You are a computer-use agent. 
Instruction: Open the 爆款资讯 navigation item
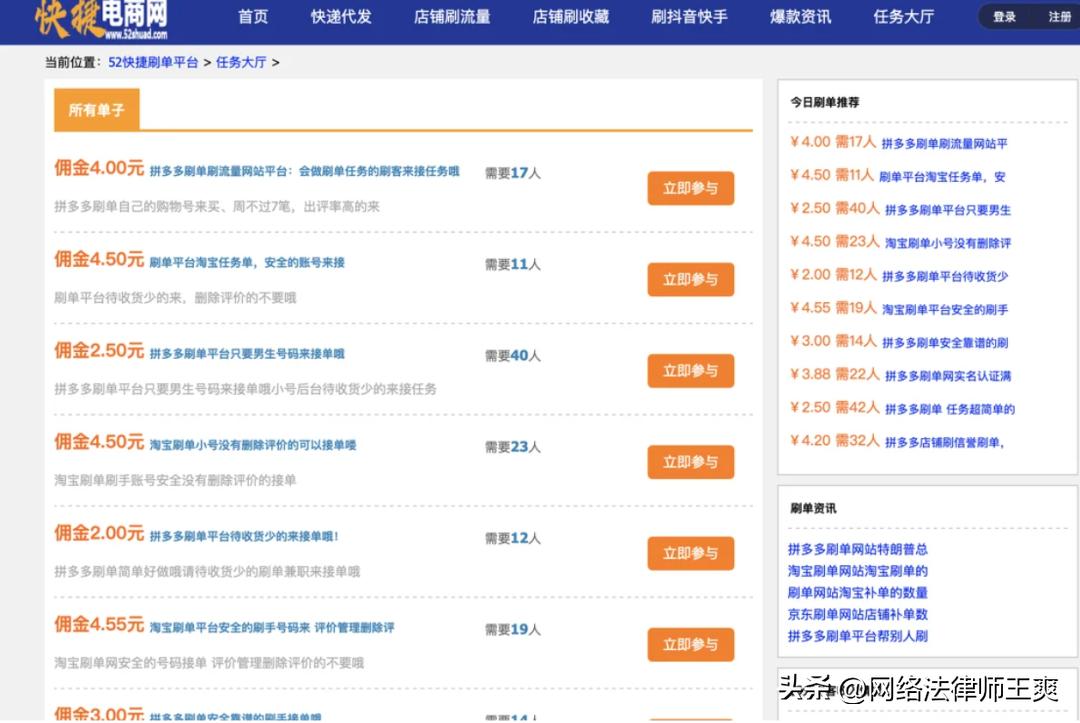[x=799, y=17]
